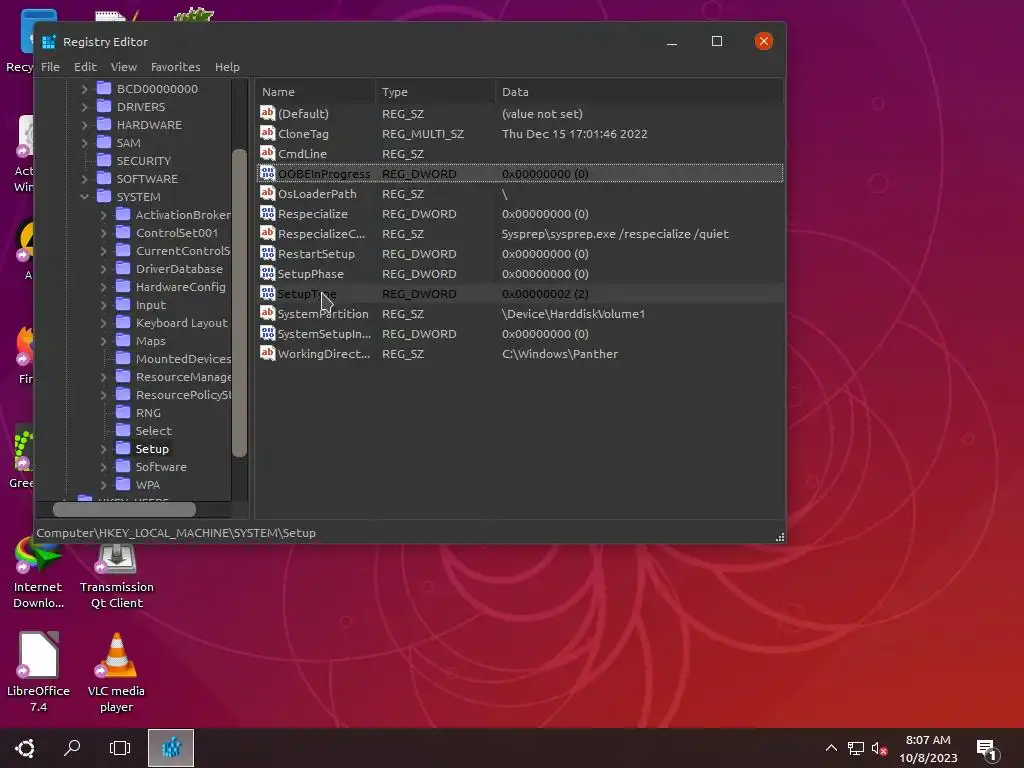Sort by the Name column header

point(315,92)
